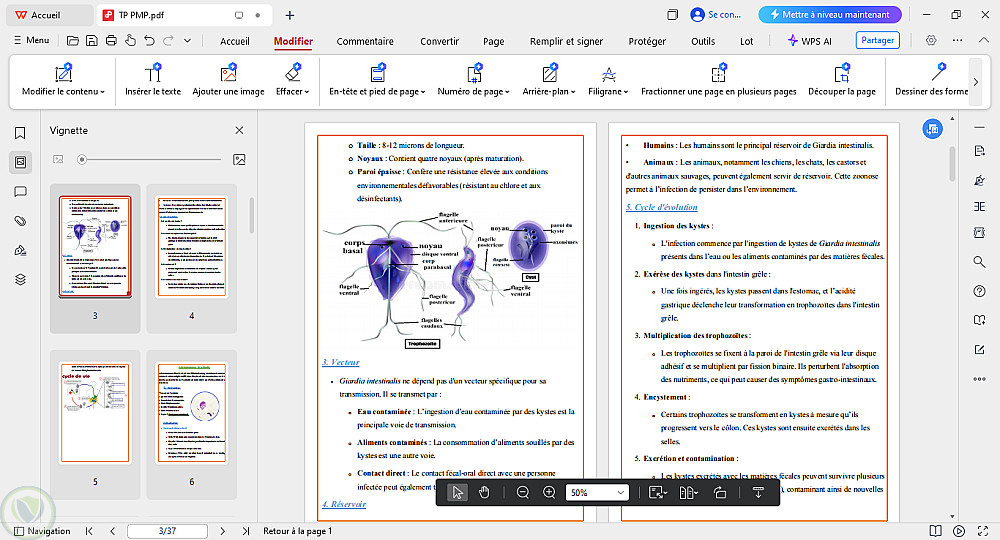Select Découper la page tool

(x=841, y=81)
